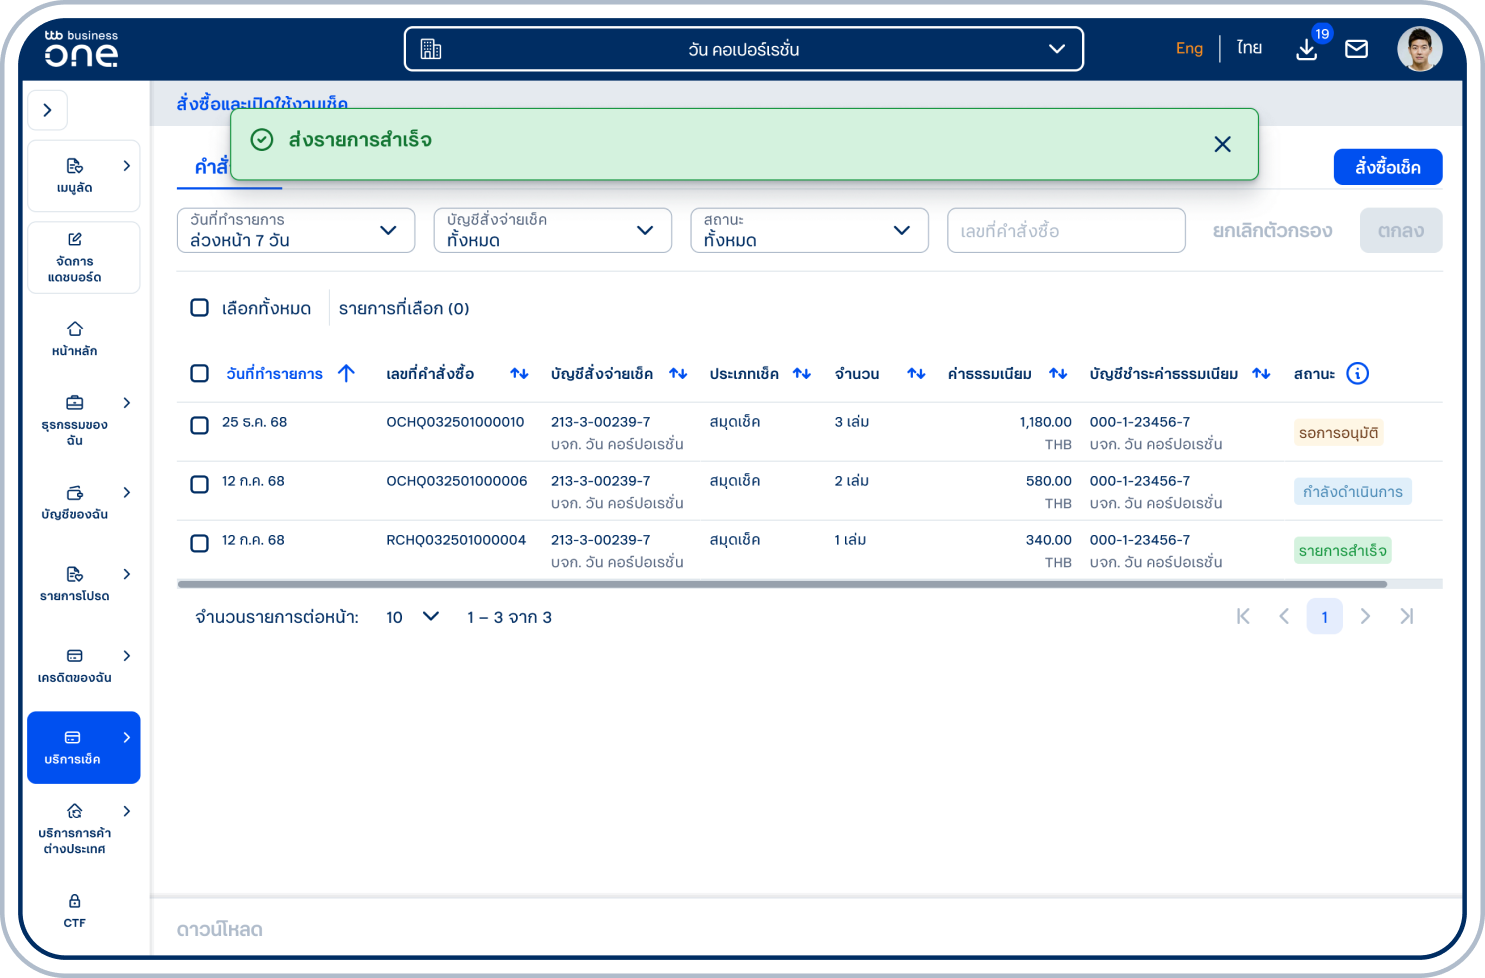Viewport: 1485px width, 978px height.
Task: Click the สั่งซื้อเช็ค button
Action: coord(1387,167)
